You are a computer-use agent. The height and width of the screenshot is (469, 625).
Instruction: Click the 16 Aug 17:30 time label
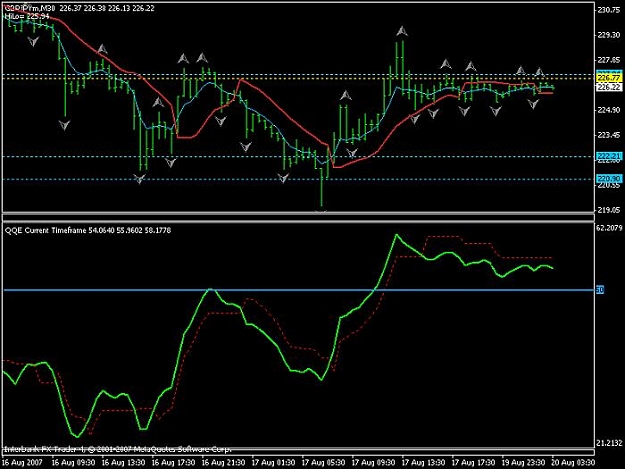tap(173, 463)
